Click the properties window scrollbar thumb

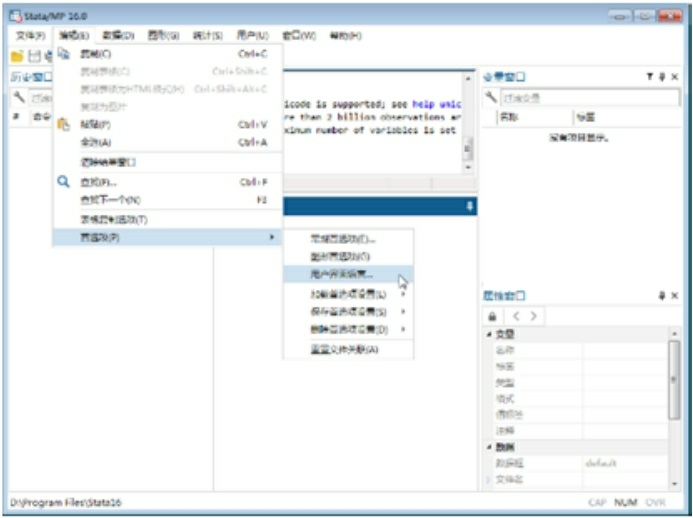674,380
